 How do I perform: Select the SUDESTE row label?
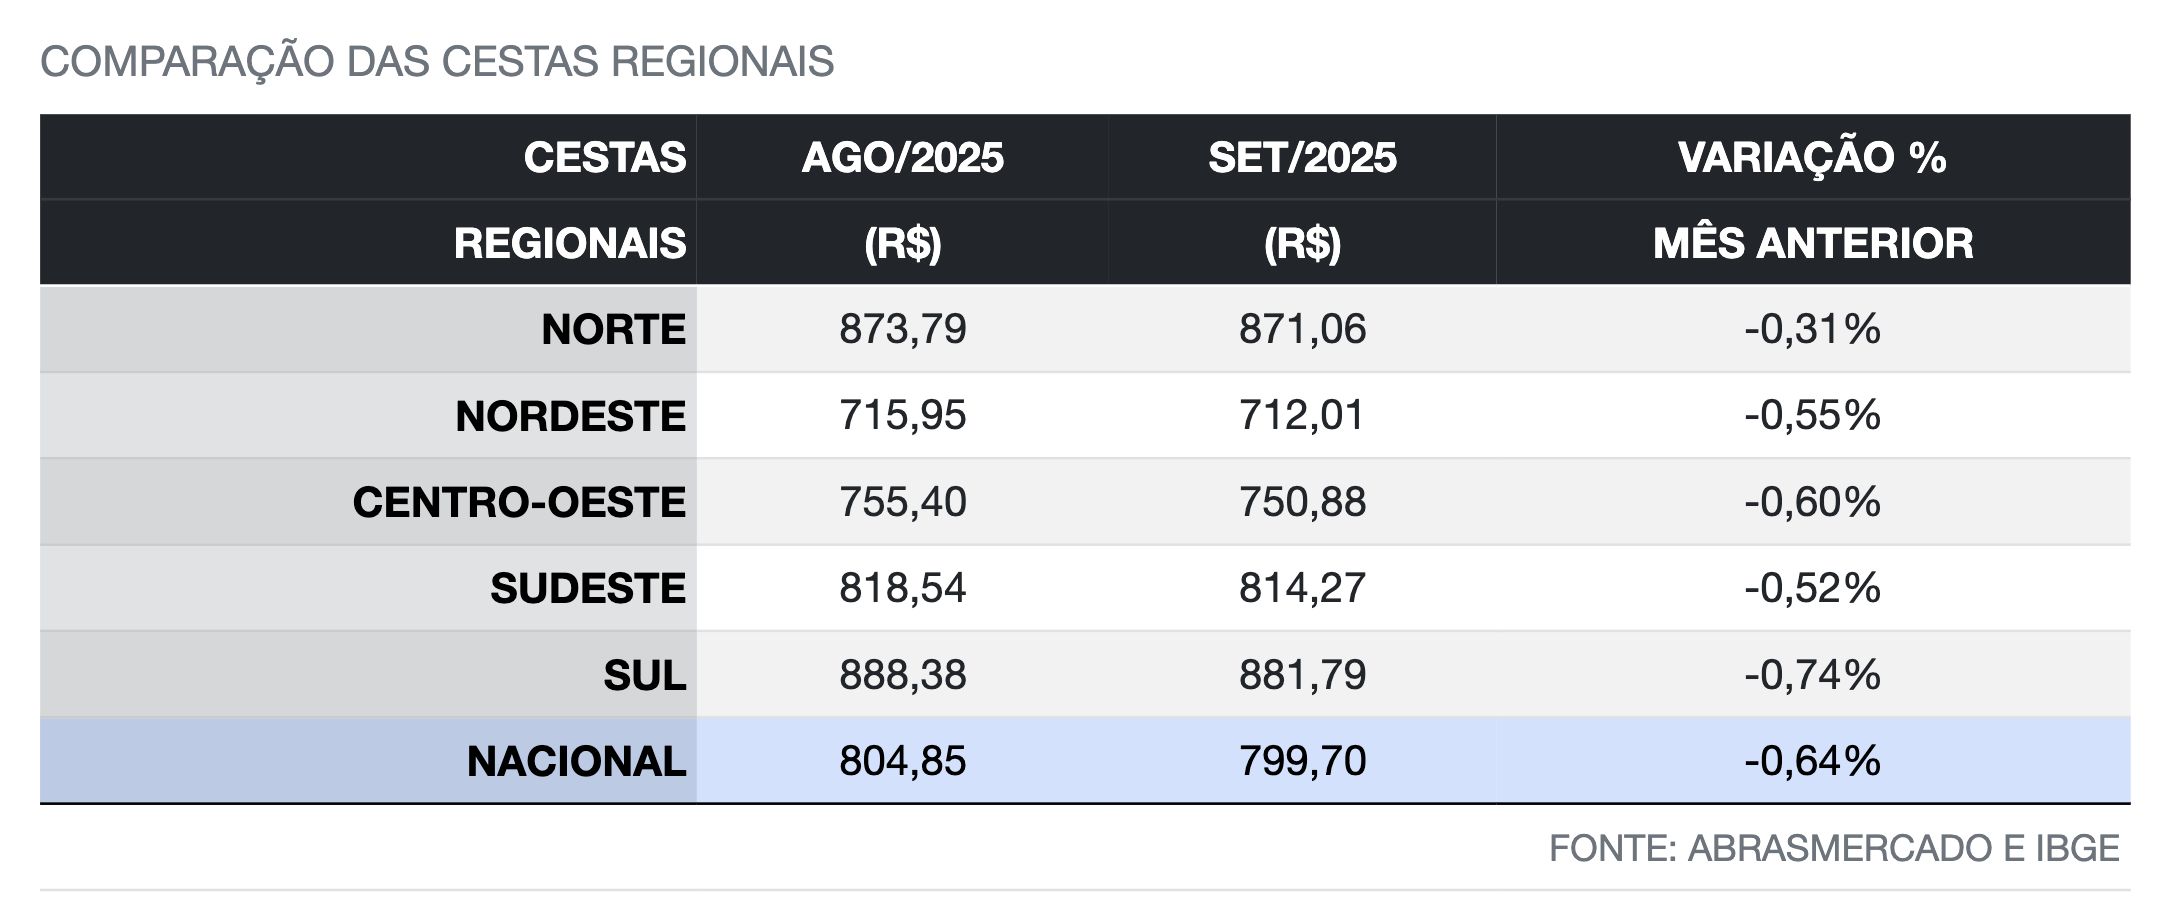coord(587,588)
